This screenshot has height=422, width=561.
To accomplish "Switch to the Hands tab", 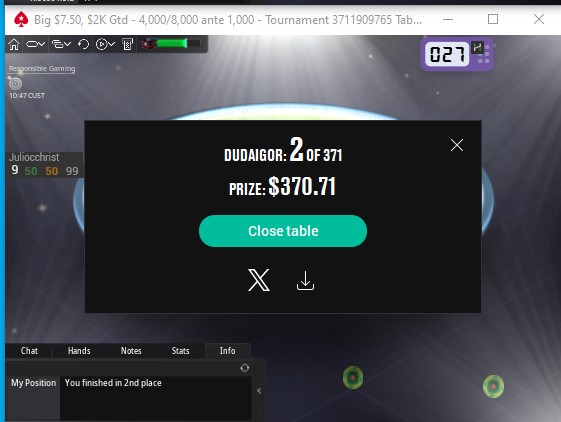I will 79,351.
